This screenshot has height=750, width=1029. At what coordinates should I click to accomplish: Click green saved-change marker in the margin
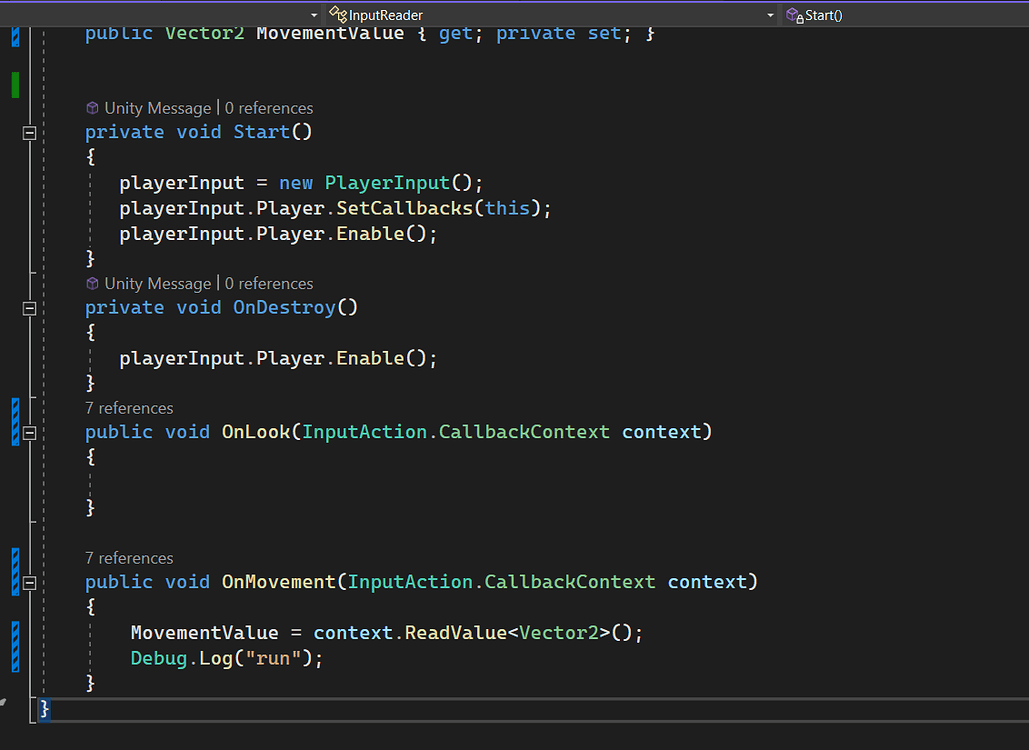16,85
